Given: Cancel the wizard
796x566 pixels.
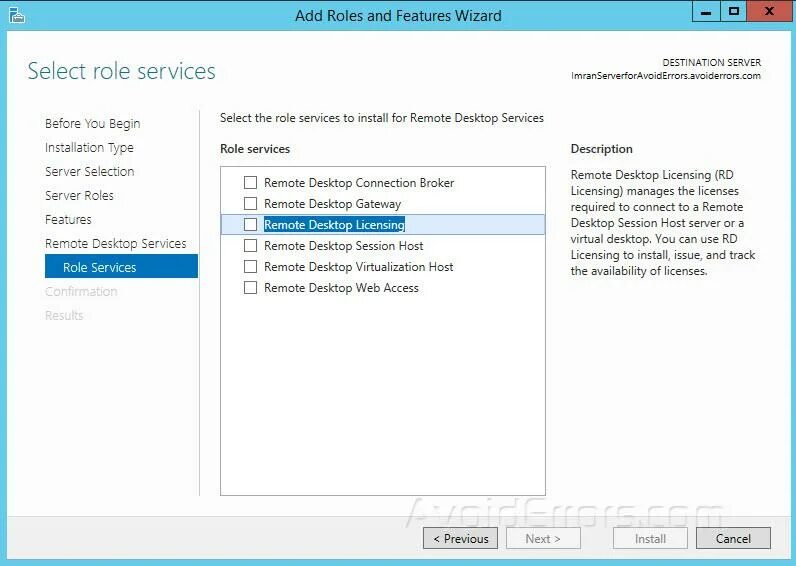Looking at the screenshot, I should tap(733, 539).
